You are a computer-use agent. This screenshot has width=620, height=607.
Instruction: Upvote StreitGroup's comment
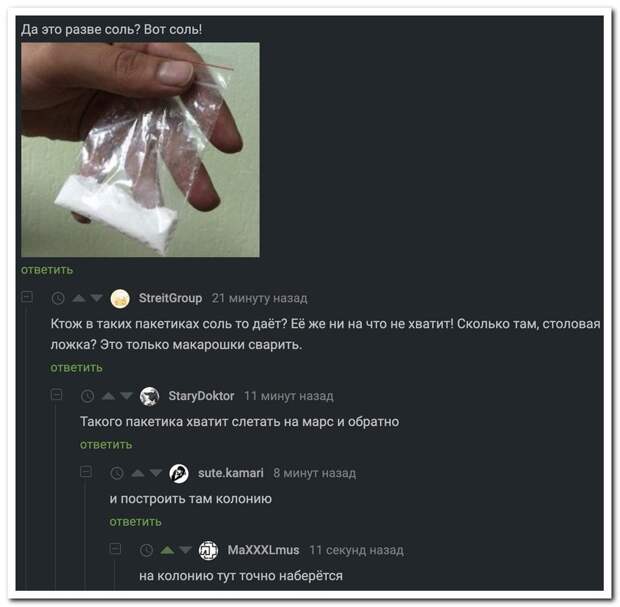coord(79,298)
